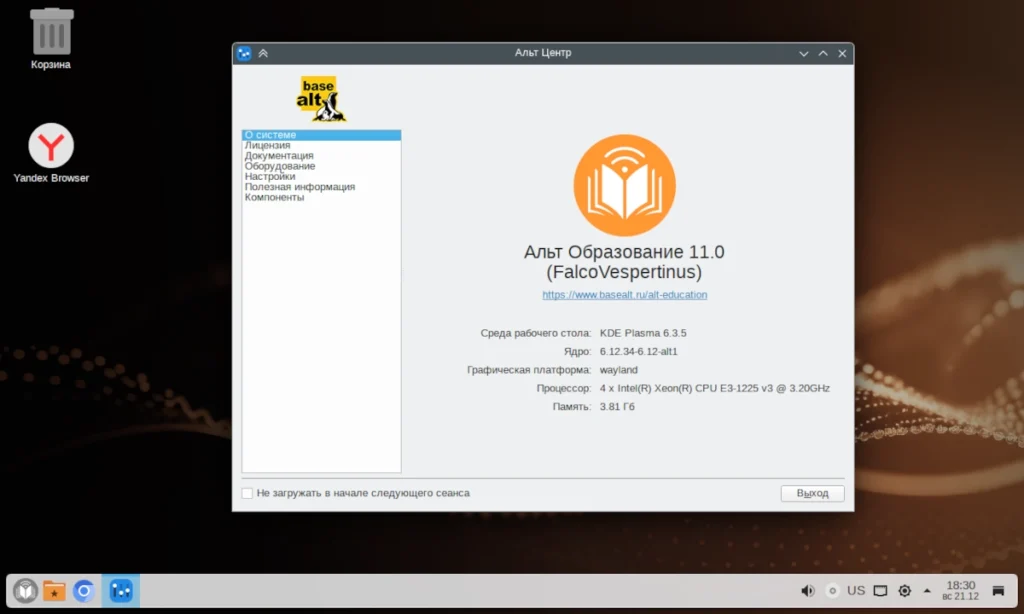Screen dimensions: 1024x614
Task: Click the kernel version '6.12.34-6.12-alt1'
Action: click(639, 351)
